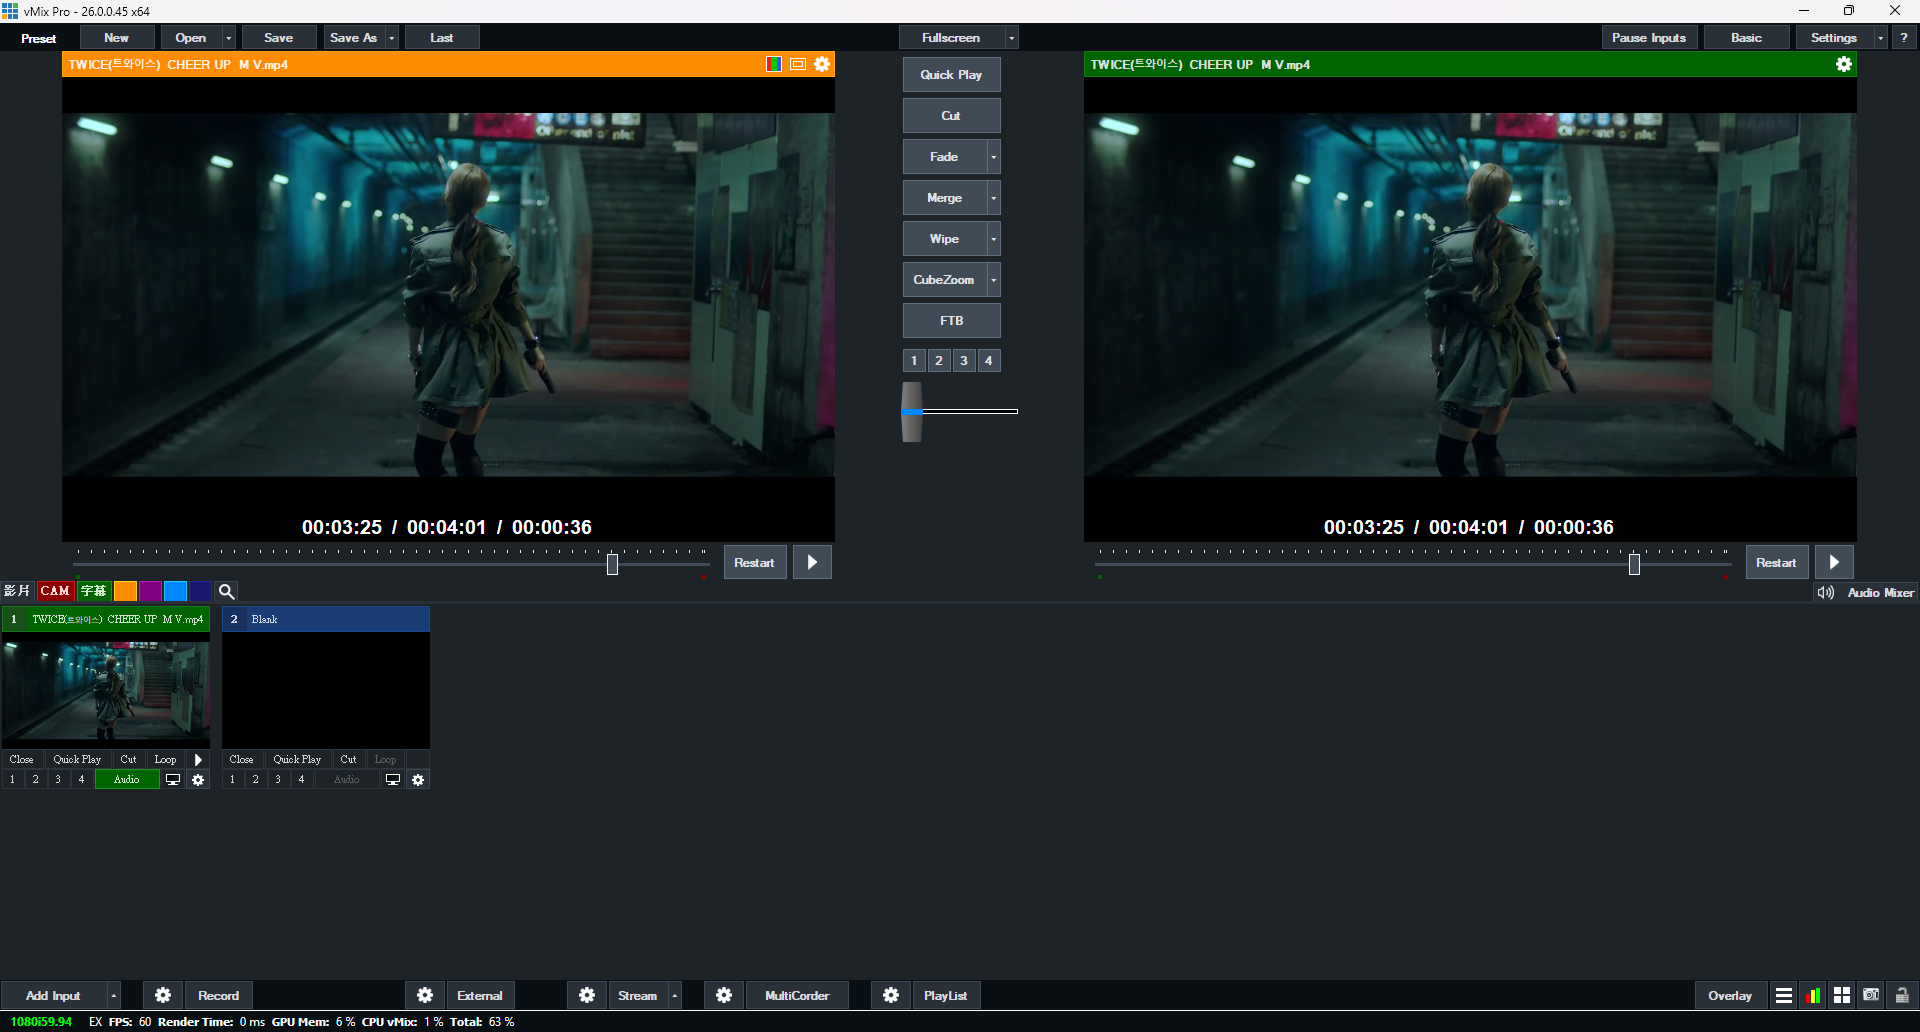Click the preview video position slider

coord(612,564)
